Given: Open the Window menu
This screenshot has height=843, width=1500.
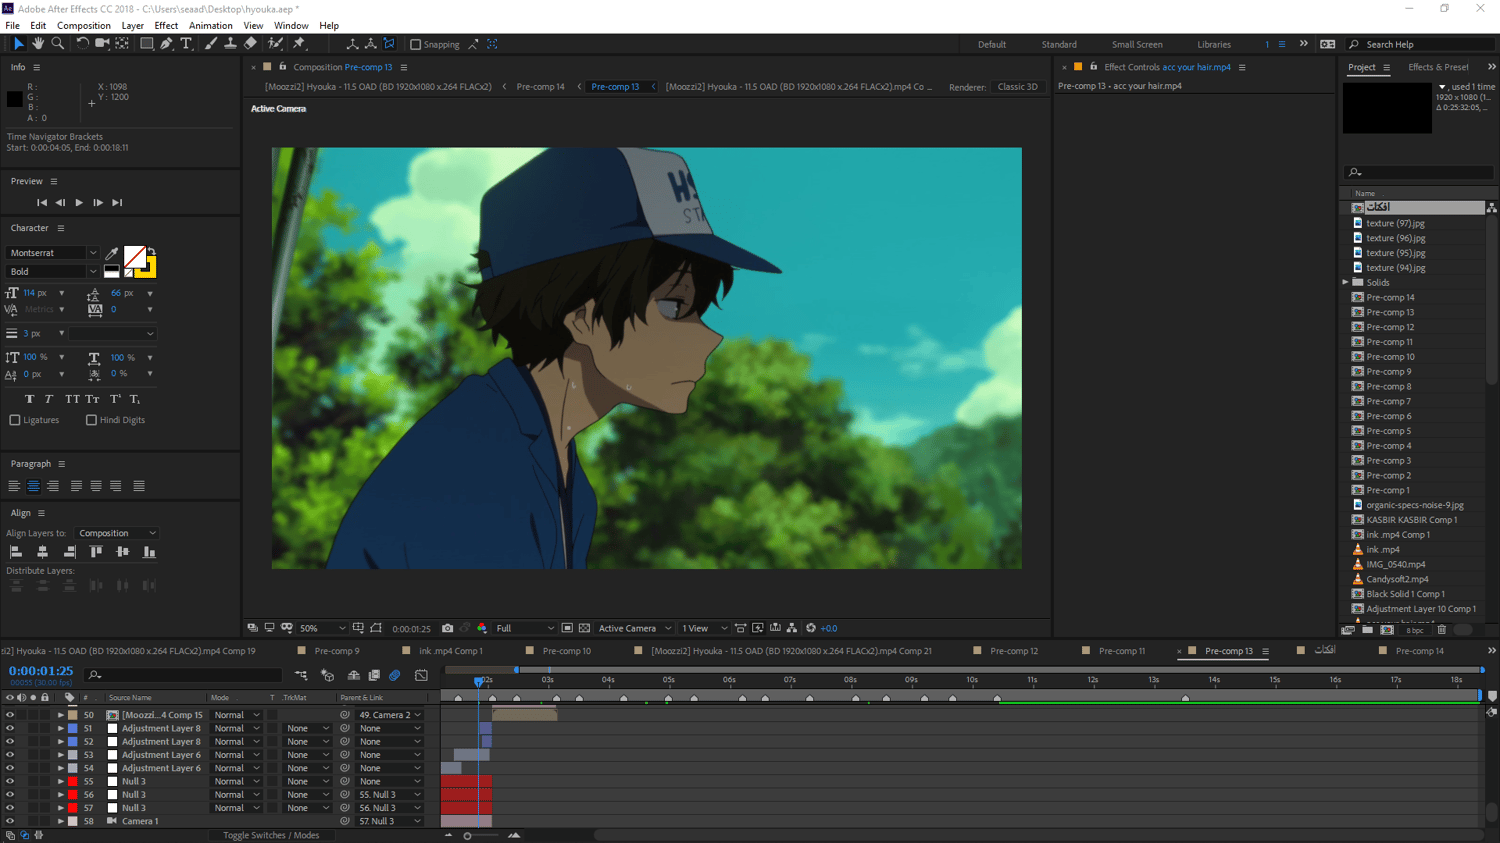Looking at the screenshot, I should pyautogui.click(x=291, y=26).
